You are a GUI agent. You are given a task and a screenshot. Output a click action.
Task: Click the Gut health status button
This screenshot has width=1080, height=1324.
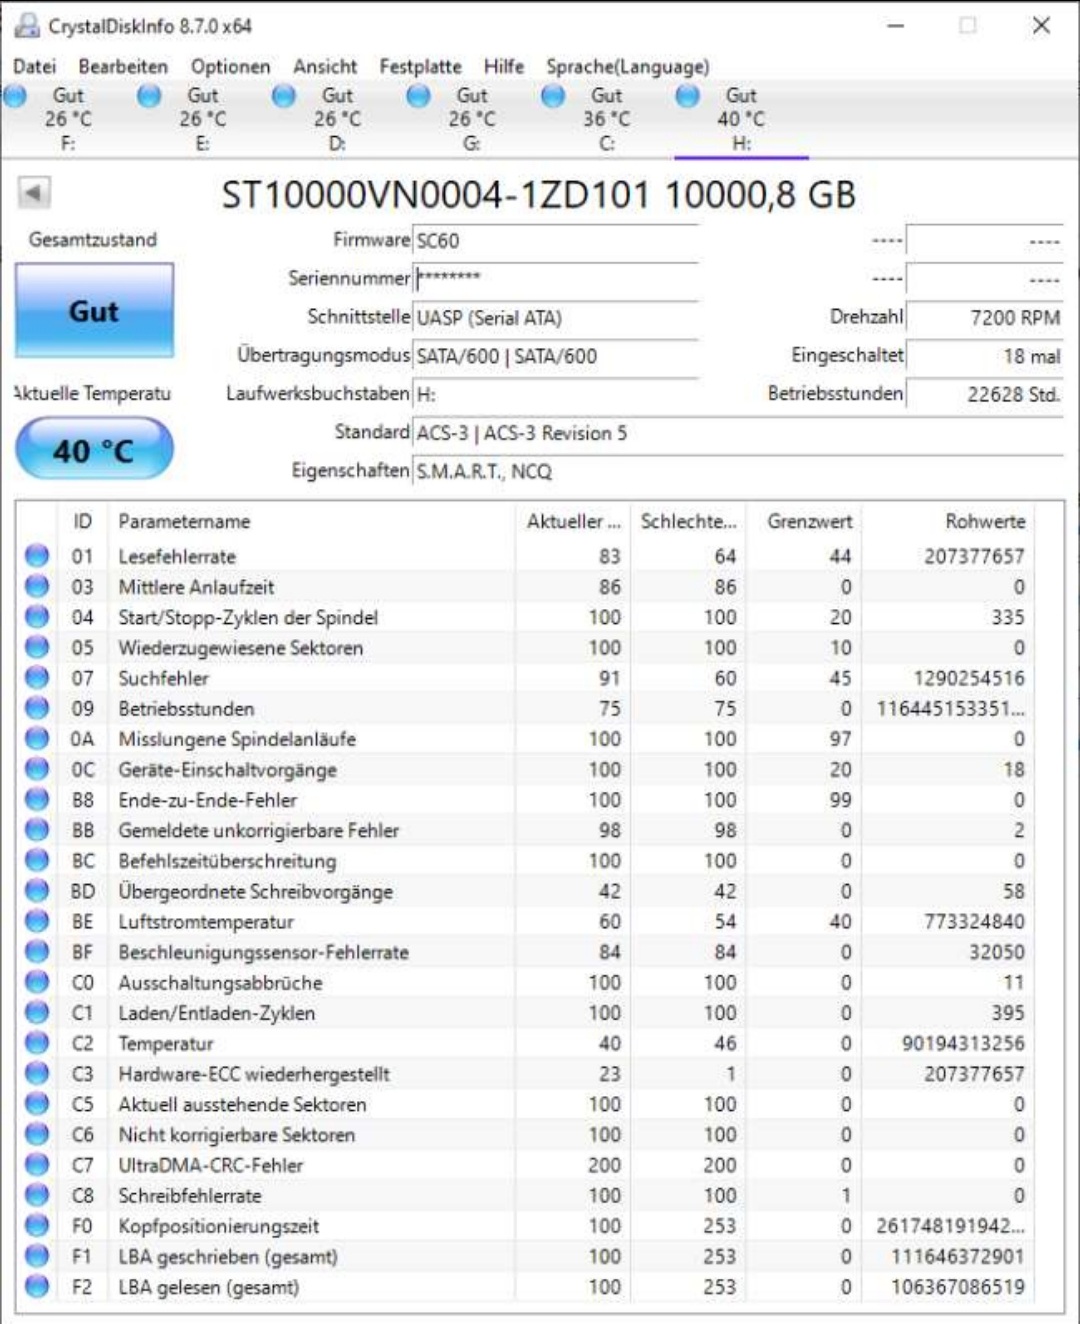pos(94,311)
